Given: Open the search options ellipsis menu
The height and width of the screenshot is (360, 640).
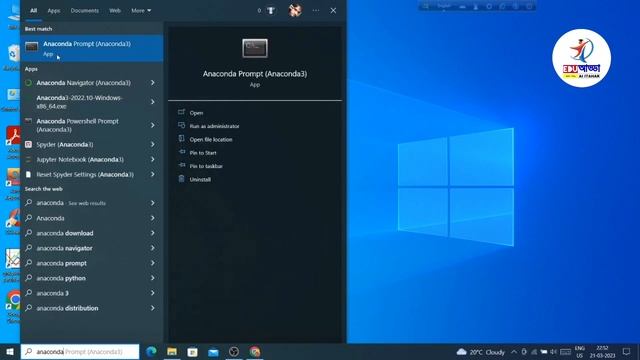Looking at the screenshot, I should (316, 11).
